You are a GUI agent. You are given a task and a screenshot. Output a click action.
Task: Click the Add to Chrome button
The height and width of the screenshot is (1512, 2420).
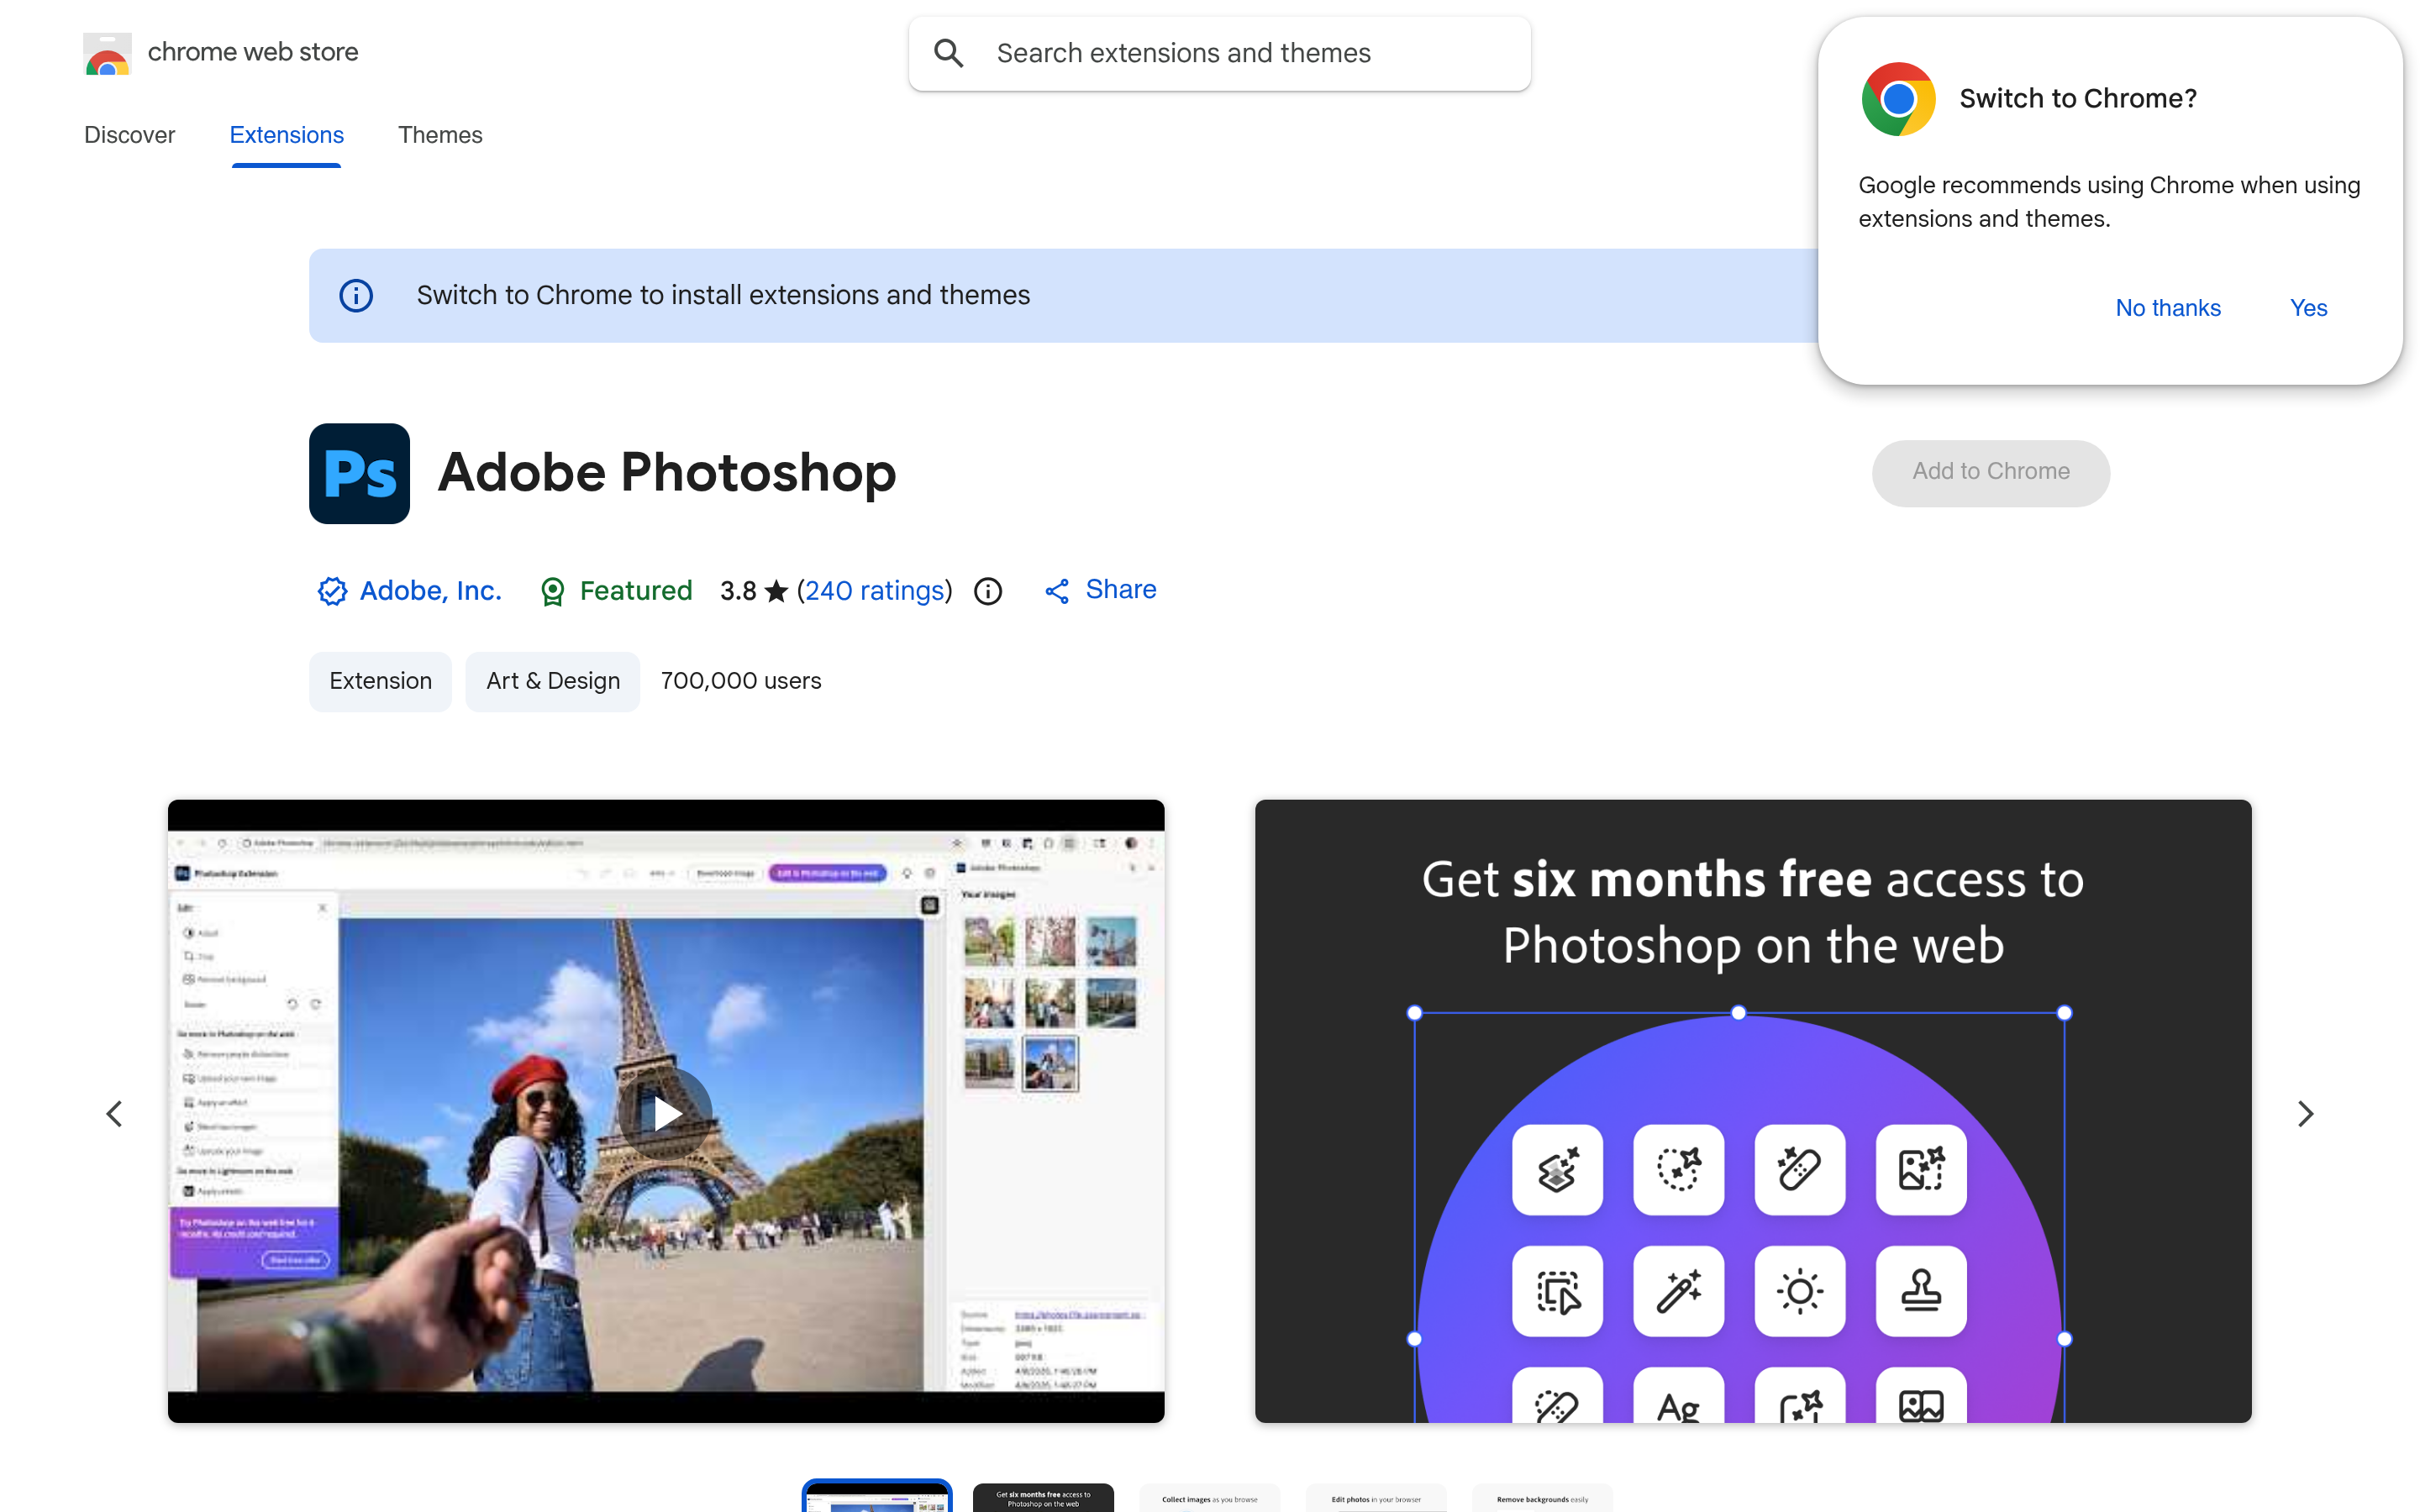coord(1990,472)
